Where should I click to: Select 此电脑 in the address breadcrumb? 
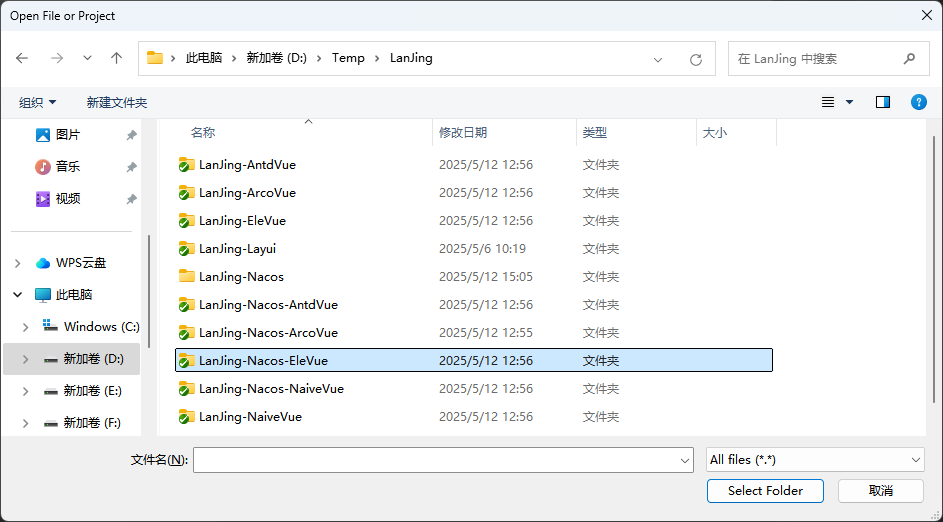point(204,58)
